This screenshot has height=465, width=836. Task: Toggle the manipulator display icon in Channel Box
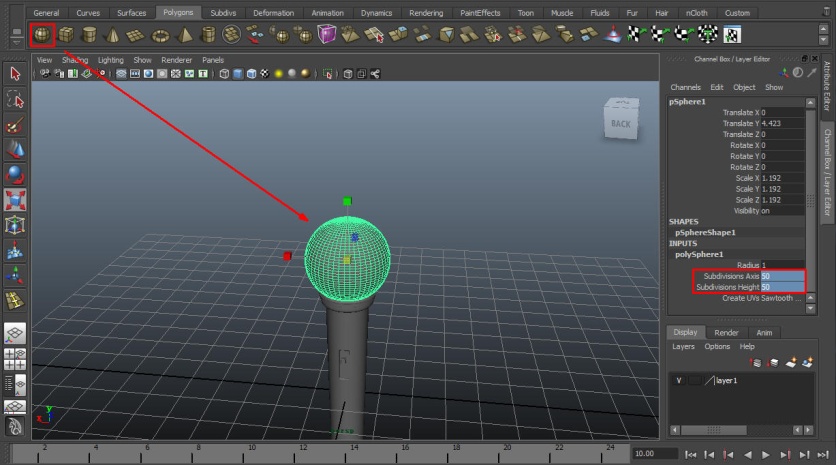click(x=784, y=73)
